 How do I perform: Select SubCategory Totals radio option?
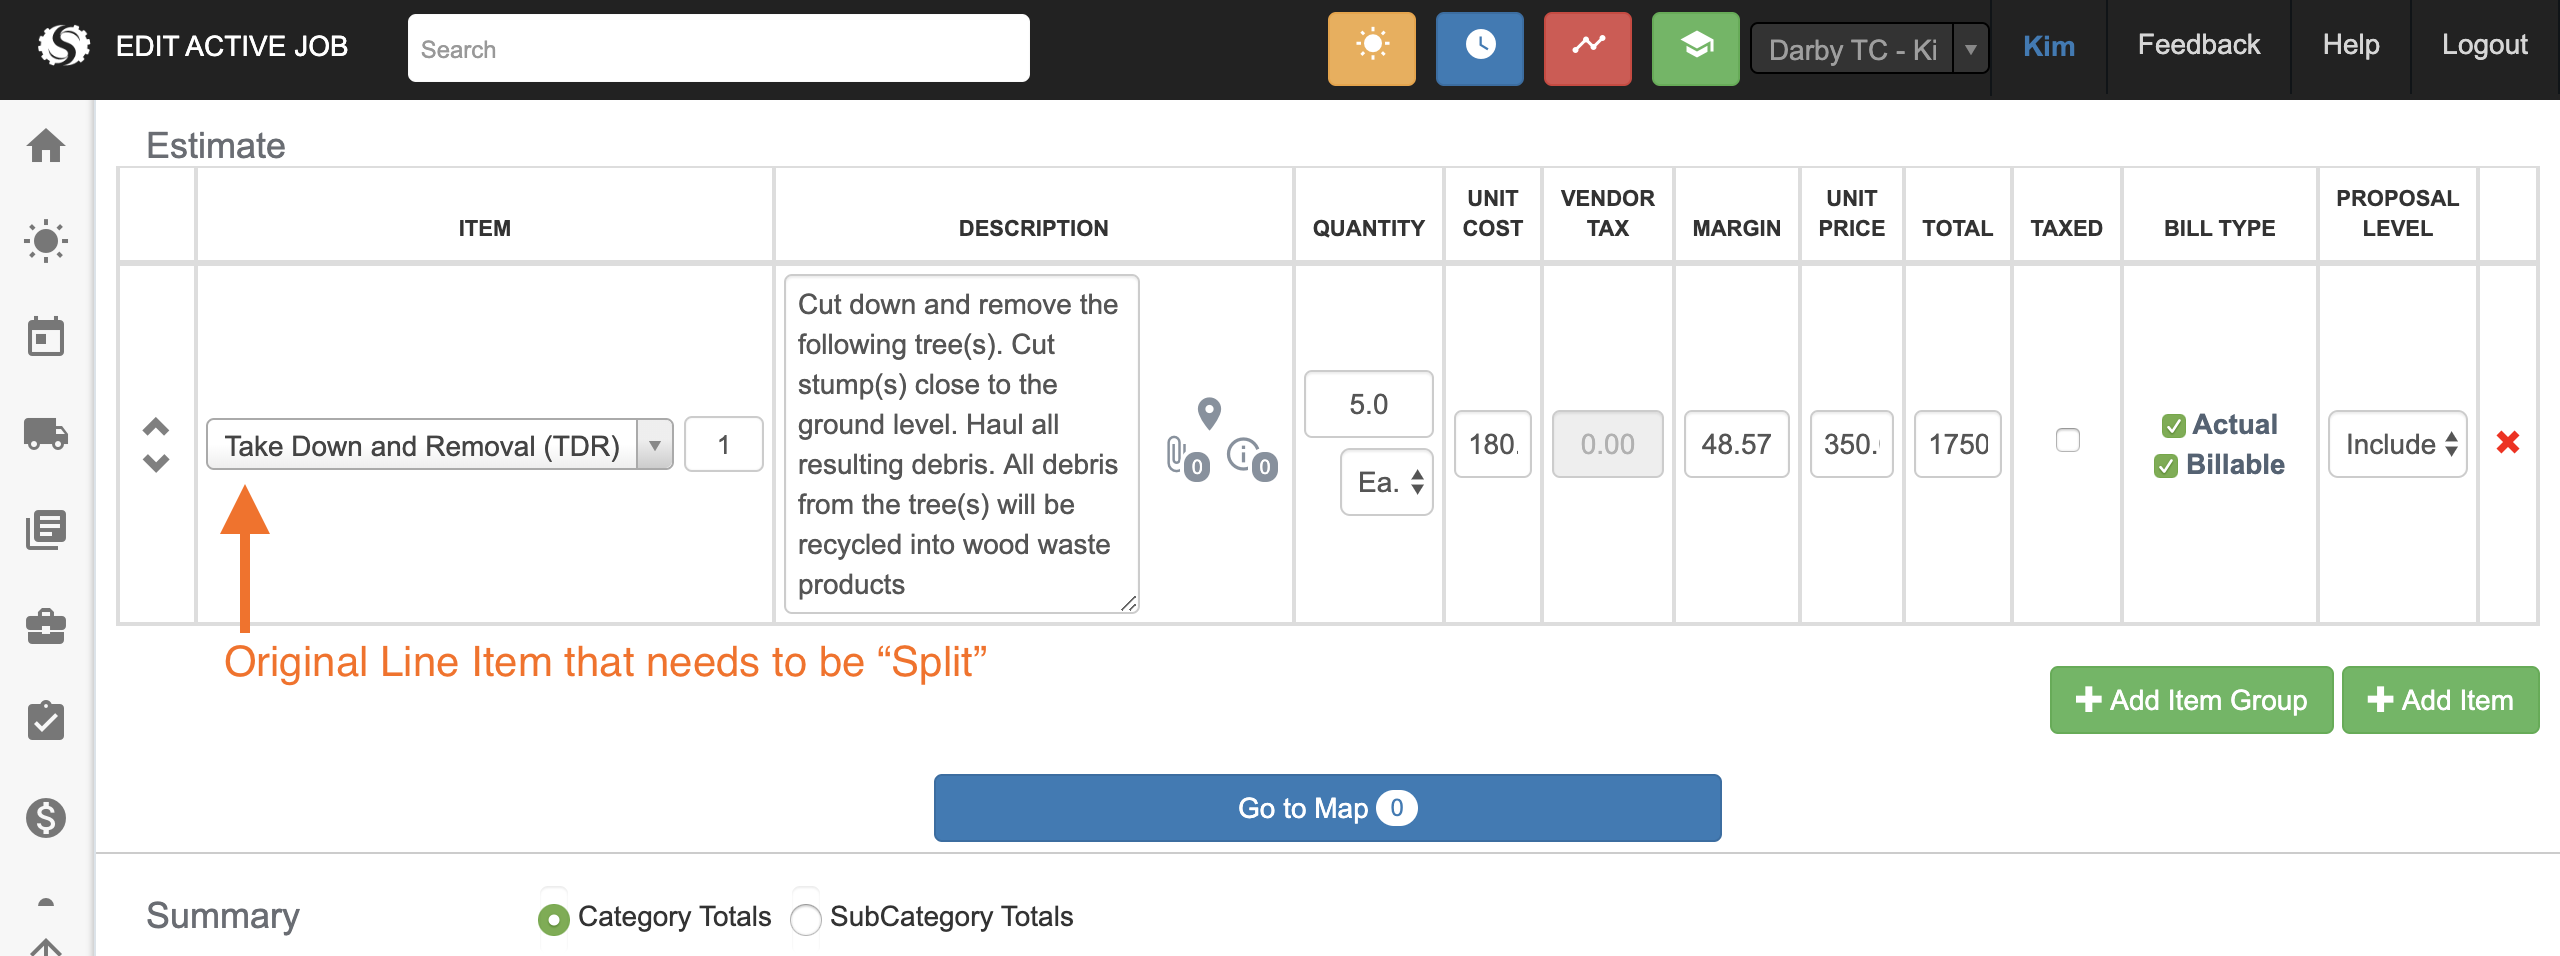806,918
